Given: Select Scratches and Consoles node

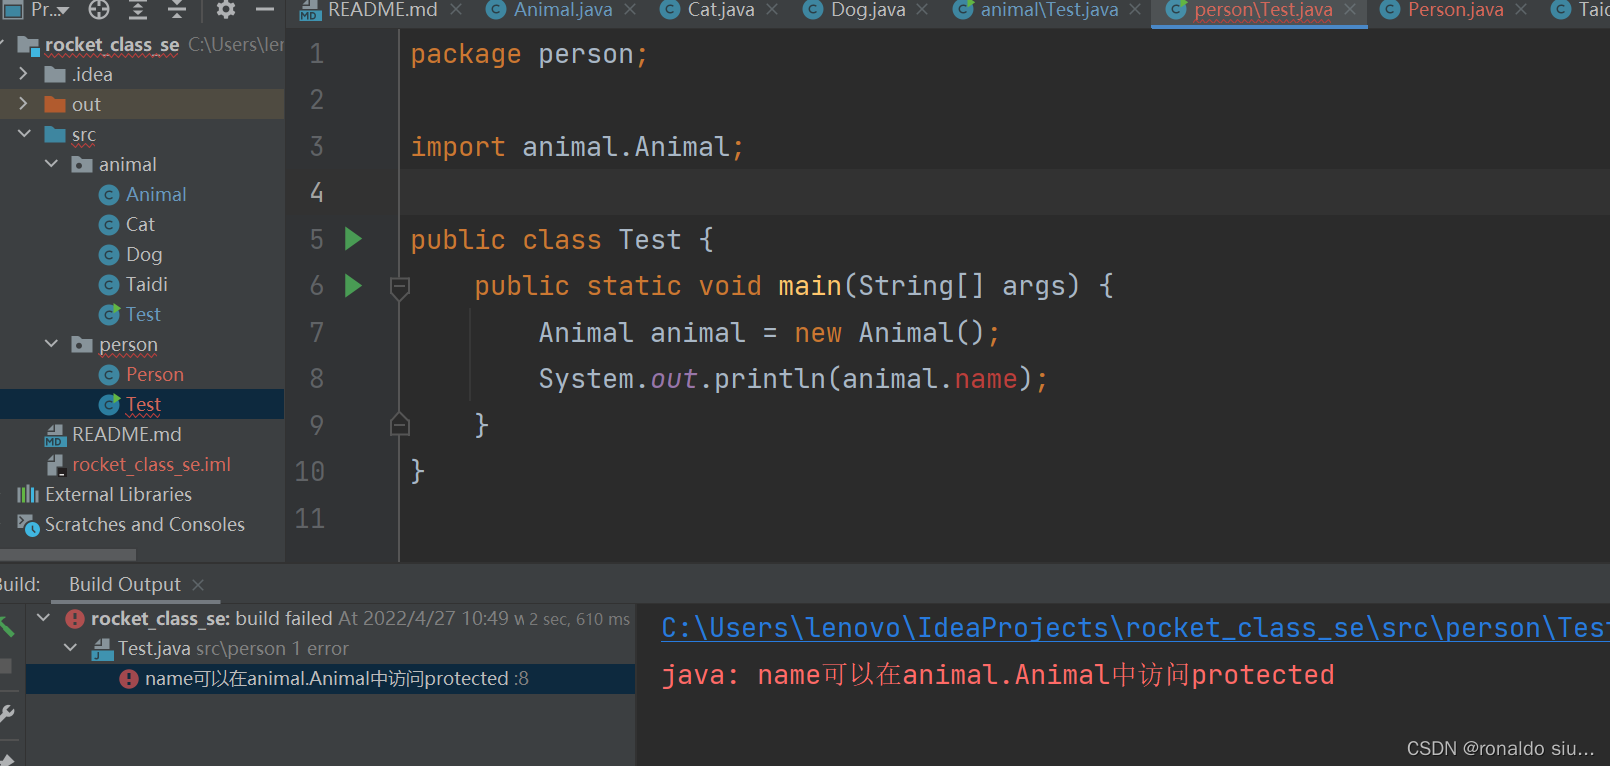Looking at the screenshot, I should click(144, 524).
